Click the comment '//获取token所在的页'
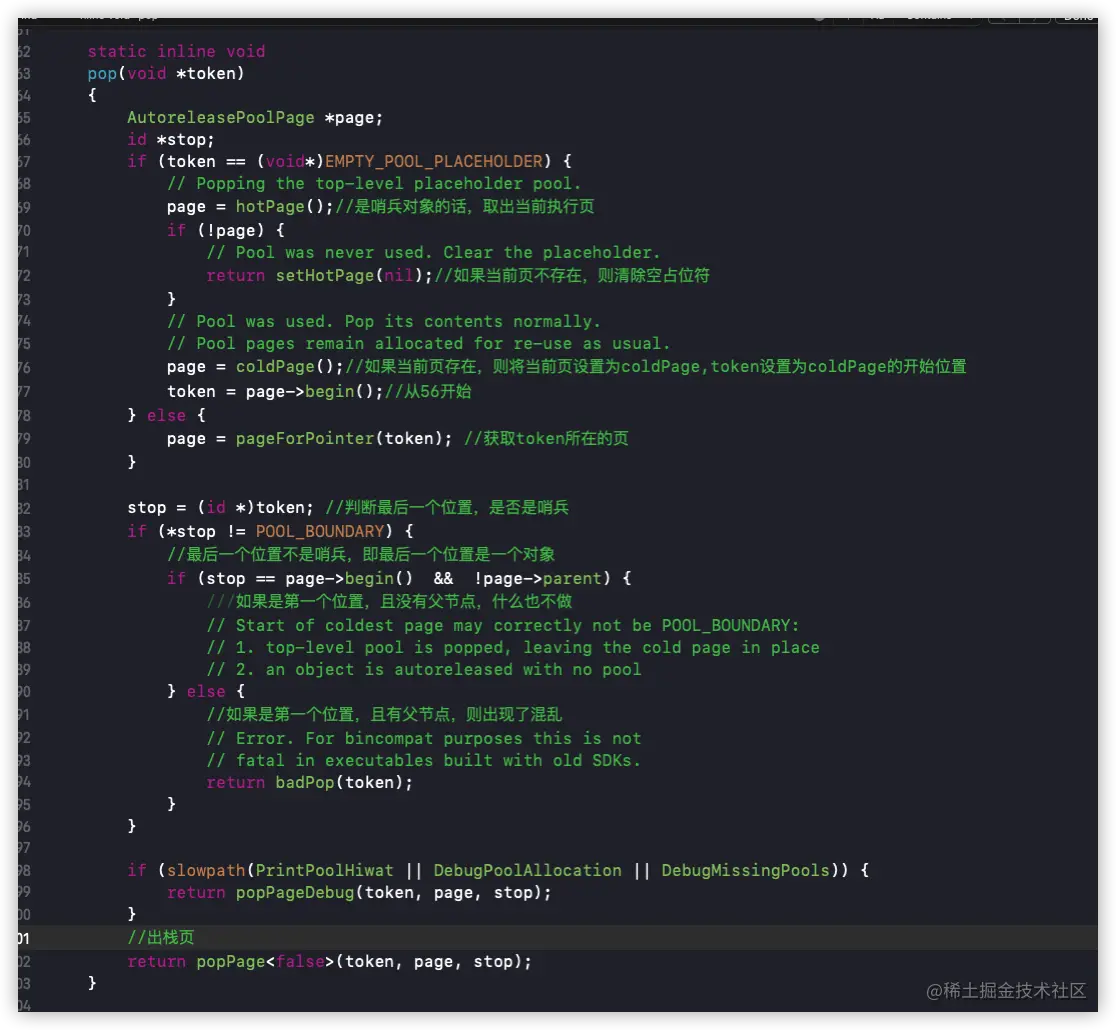Screen dimensions: 1116x1030 546,438
